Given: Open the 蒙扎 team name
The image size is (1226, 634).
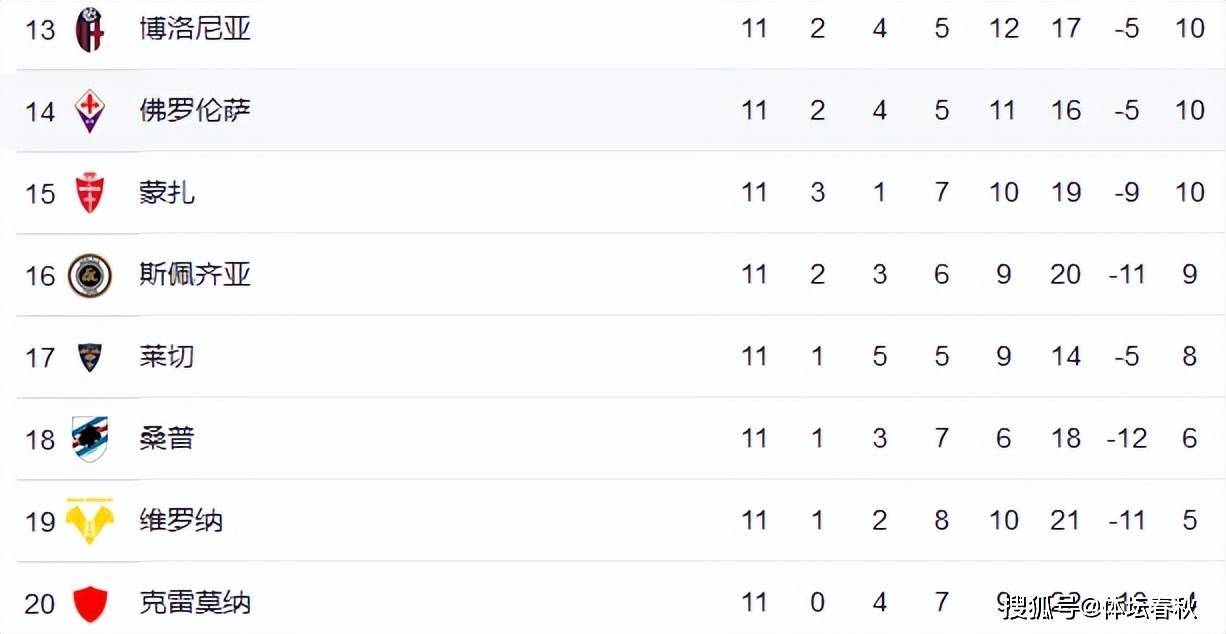Looking at the screenshot, I should click(167, 192).
